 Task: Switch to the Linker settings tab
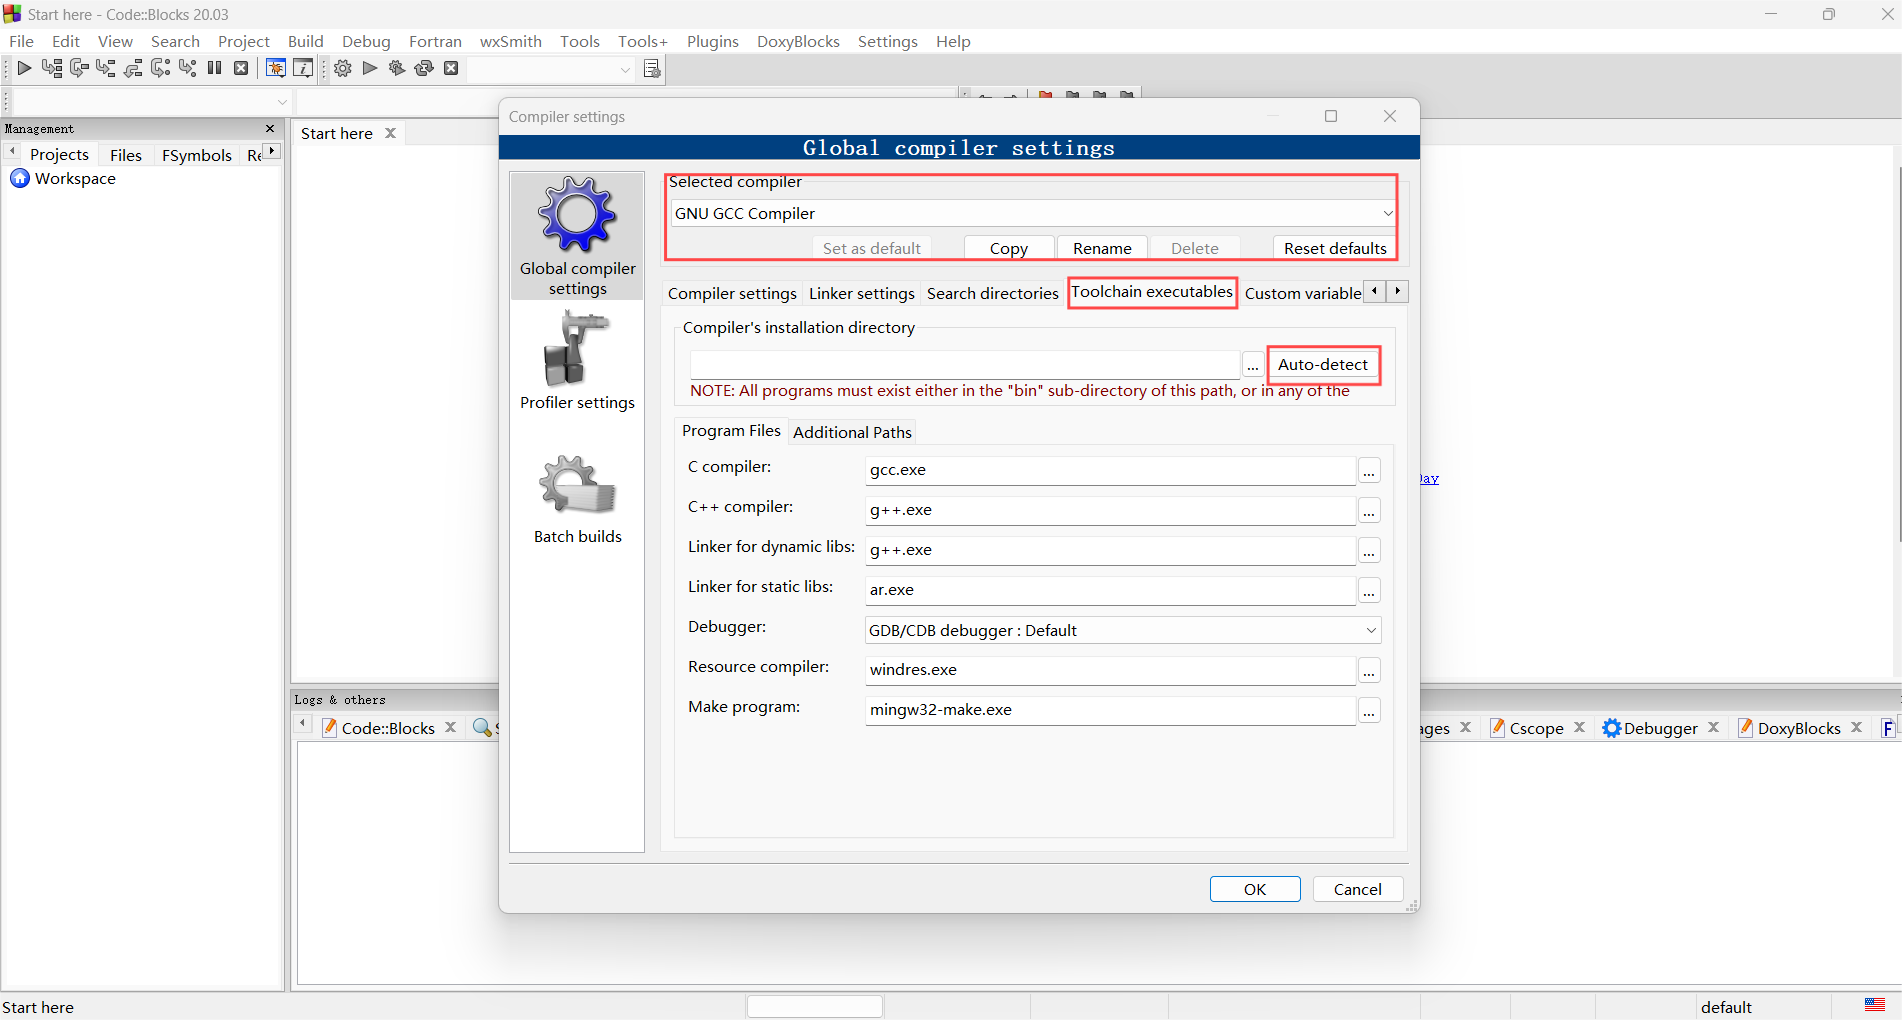click(861, 293)
